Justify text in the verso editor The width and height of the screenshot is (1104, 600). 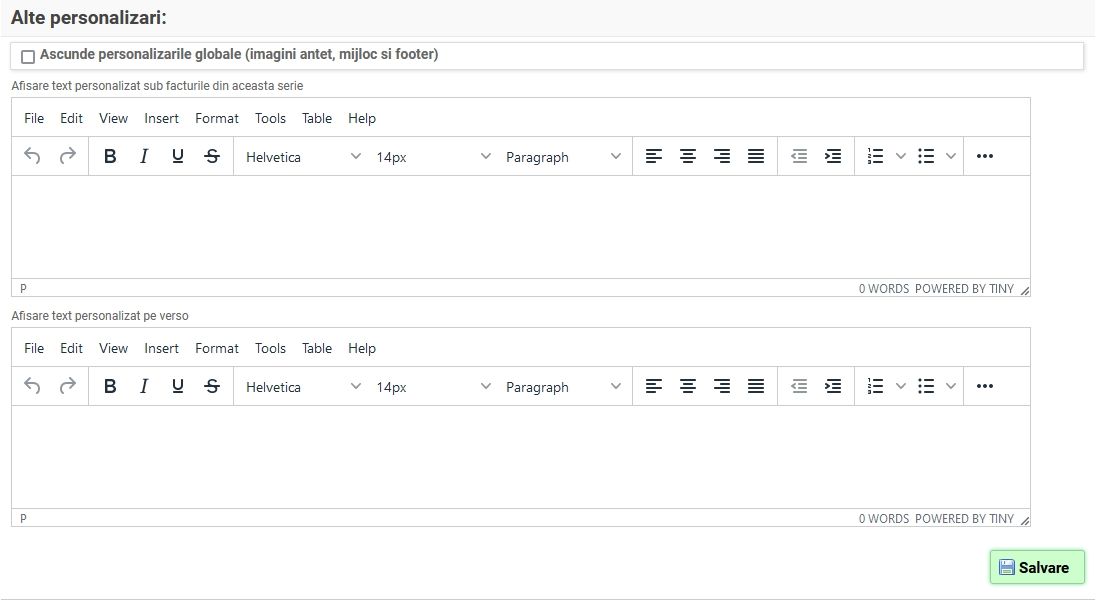click(756, 386)
